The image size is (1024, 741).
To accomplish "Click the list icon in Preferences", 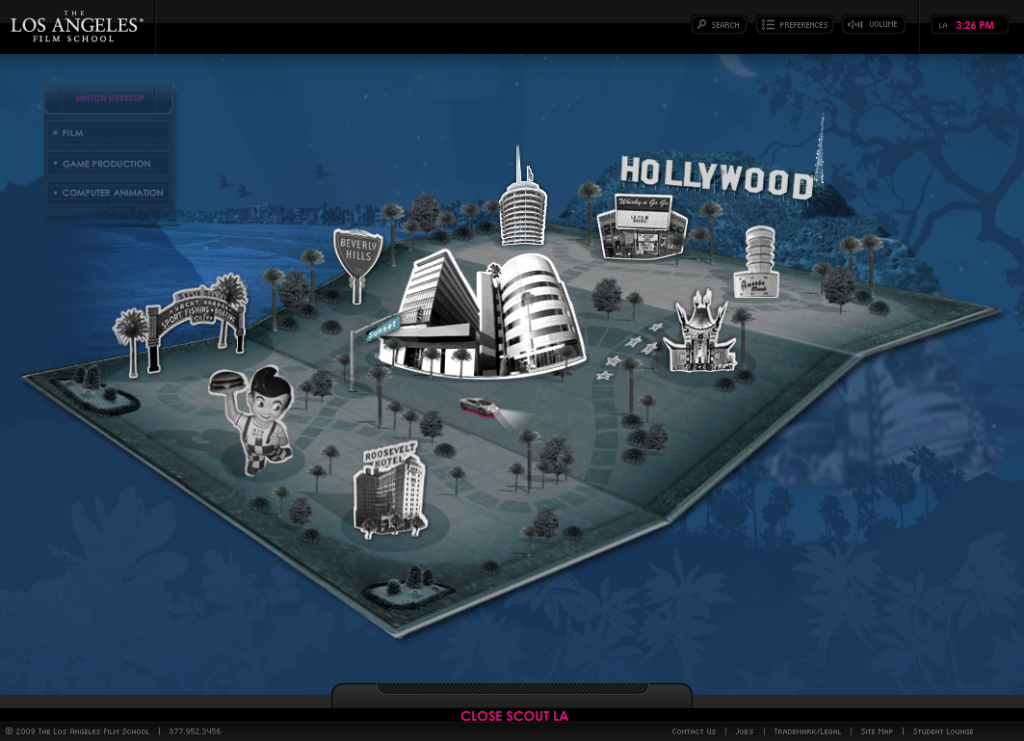I will pos(768,24).
